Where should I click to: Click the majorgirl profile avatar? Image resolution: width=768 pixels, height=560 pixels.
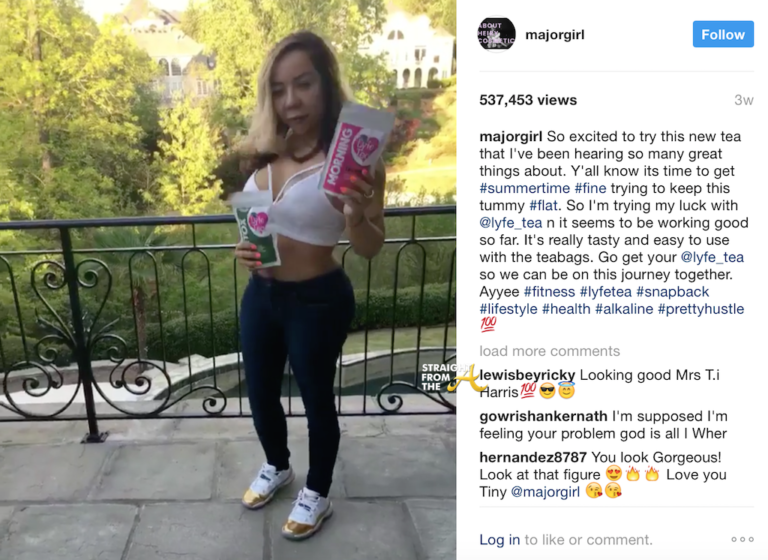pyautogui.click(x=496, y=34)
